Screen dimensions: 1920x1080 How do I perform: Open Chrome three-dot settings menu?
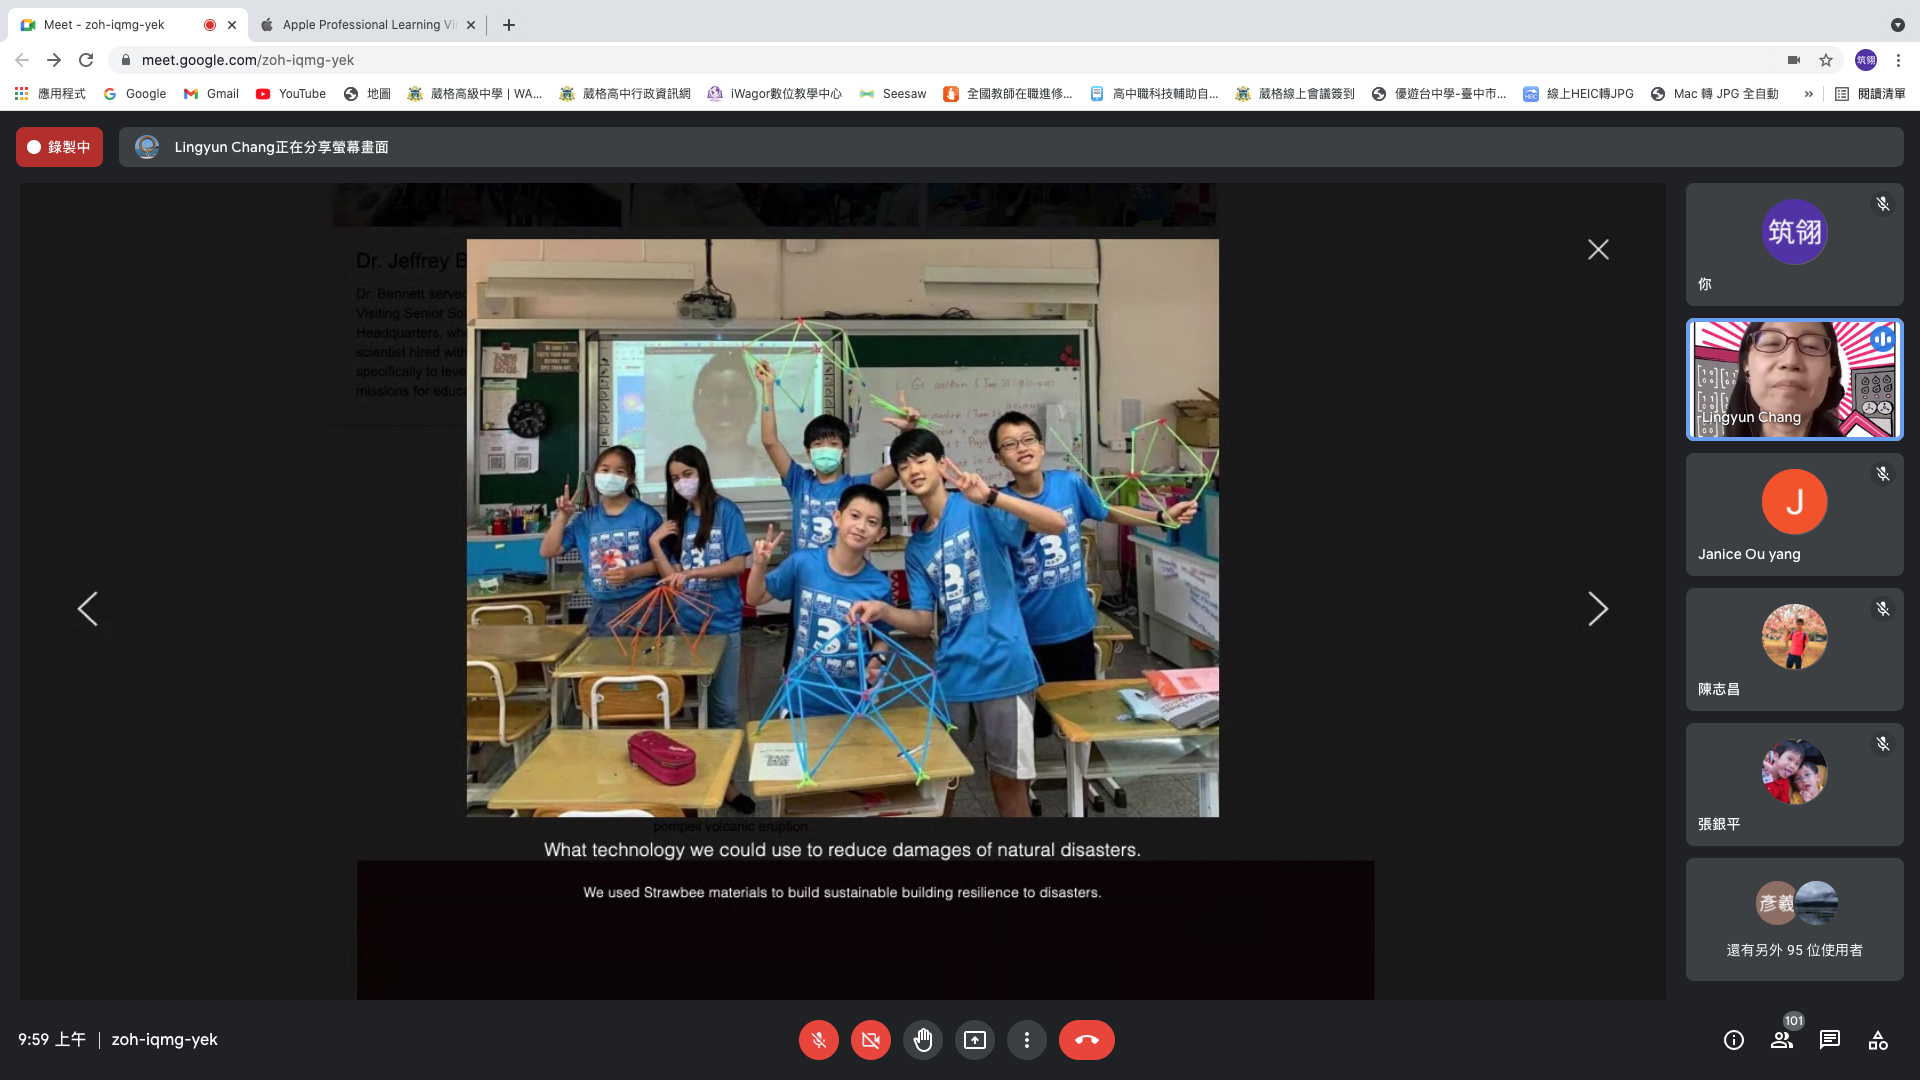tap(1898, 60)
